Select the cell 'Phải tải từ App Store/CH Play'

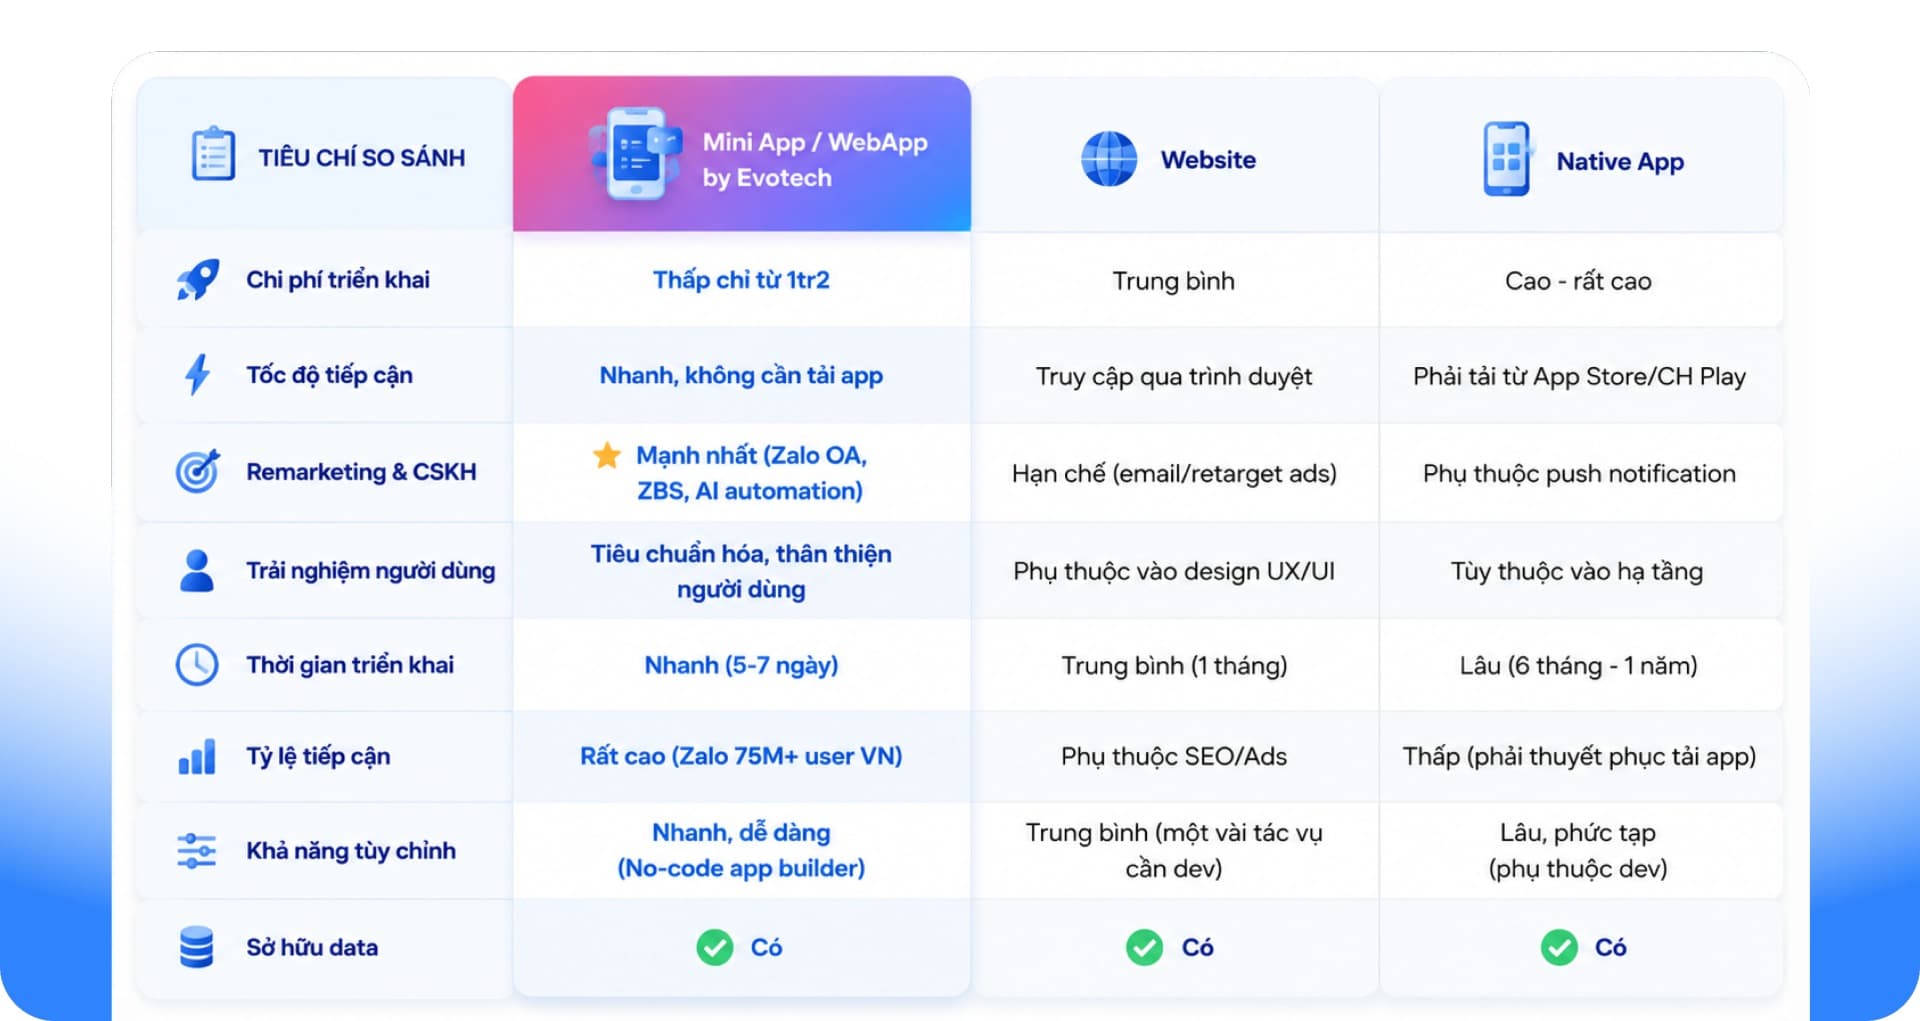[x=1579, y=377]
